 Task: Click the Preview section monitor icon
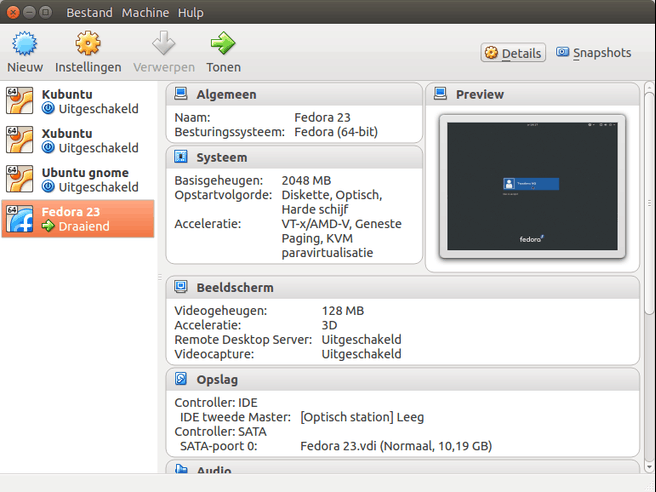pyautogui.click(x=440, y=94)
